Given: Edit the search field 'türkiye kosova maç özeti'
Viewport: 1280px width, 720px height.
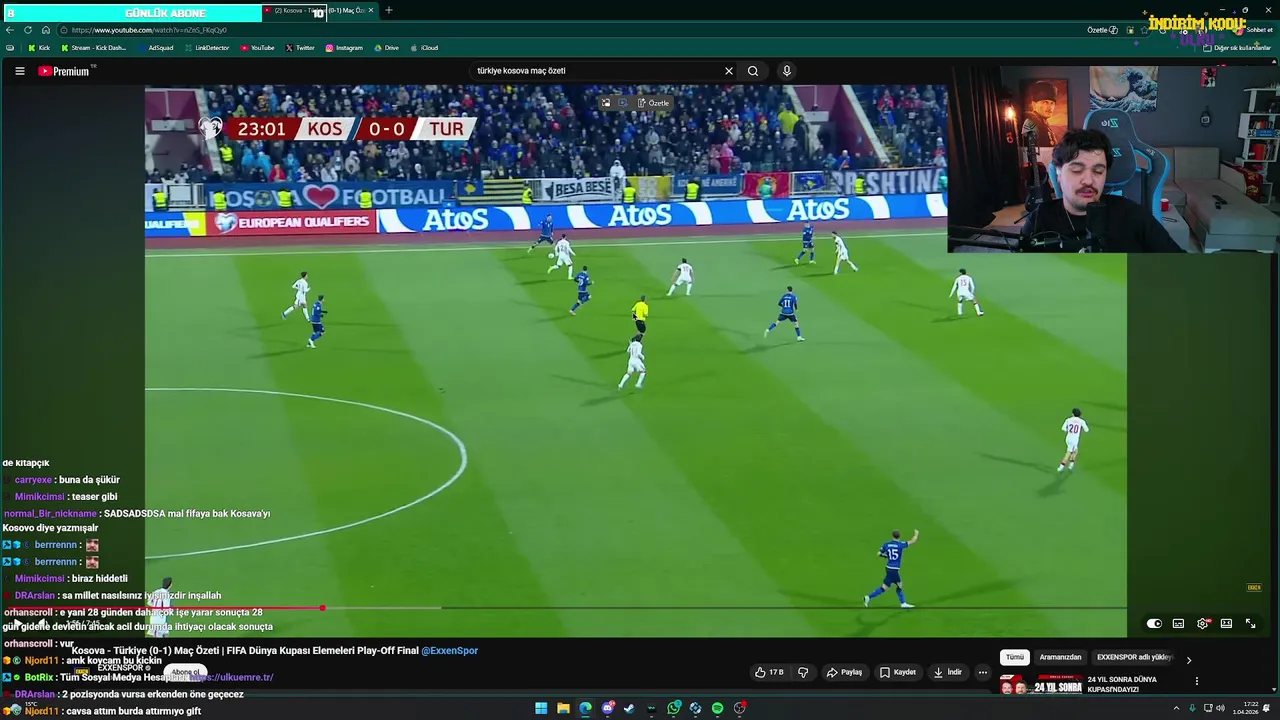Looking at the screenshot, I should (597, 71).
